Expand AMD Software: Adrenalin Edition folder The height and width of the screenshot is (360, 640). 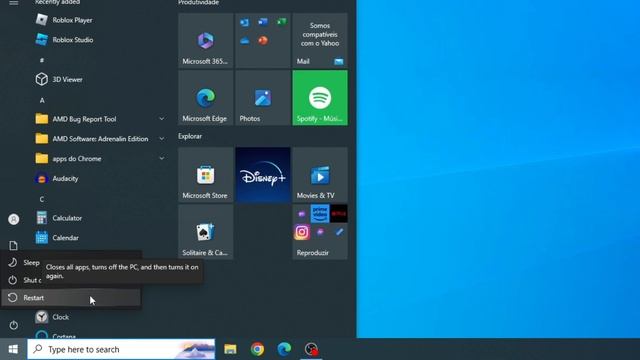[x=162, y=139]
